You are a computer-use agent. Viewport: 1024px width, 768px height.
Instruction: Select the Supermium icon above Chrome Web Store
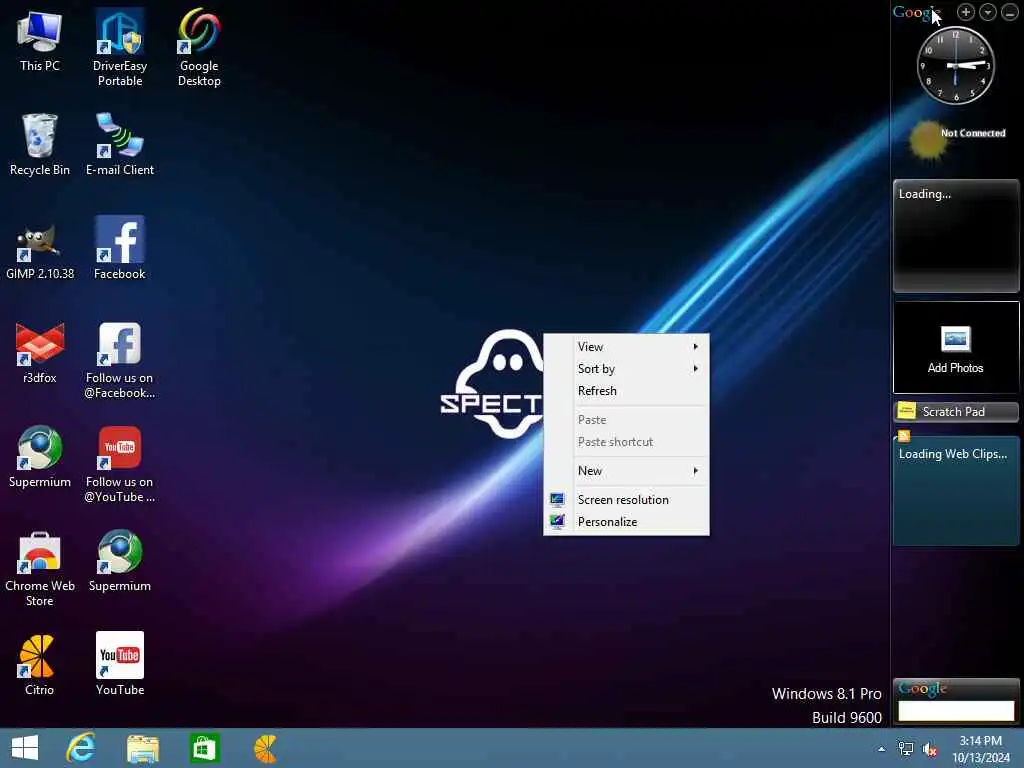pyautogui.click(x=39, y=457)
